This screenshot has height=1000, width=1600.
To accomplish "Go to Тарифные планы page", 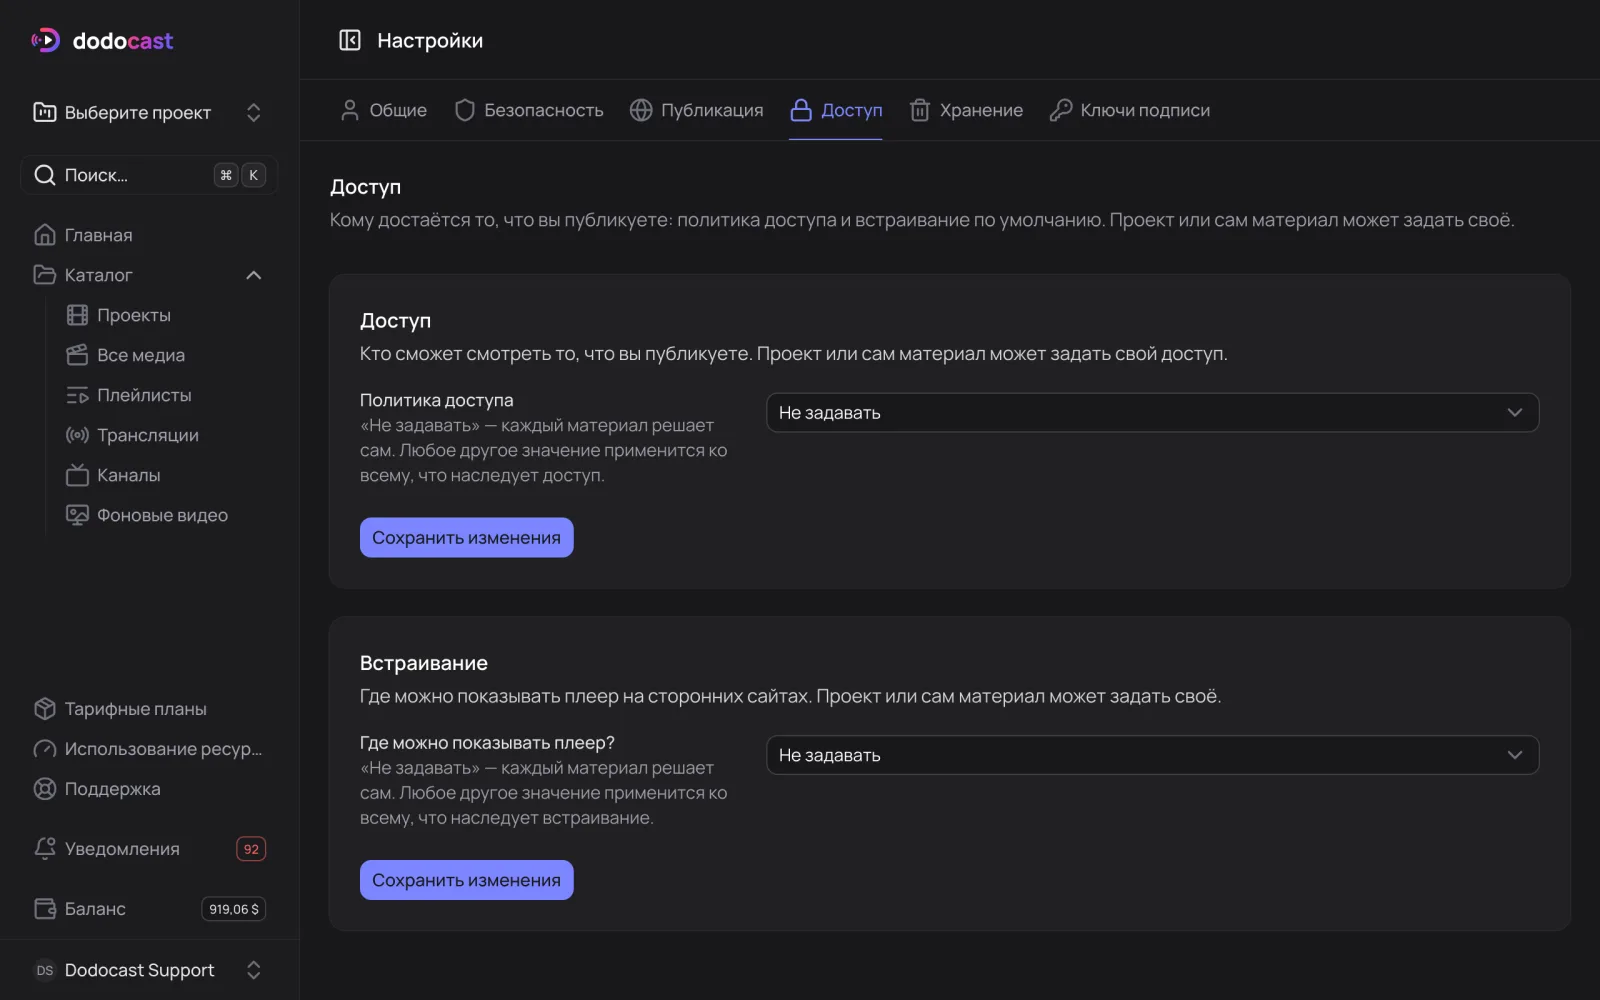I will 135,709.
